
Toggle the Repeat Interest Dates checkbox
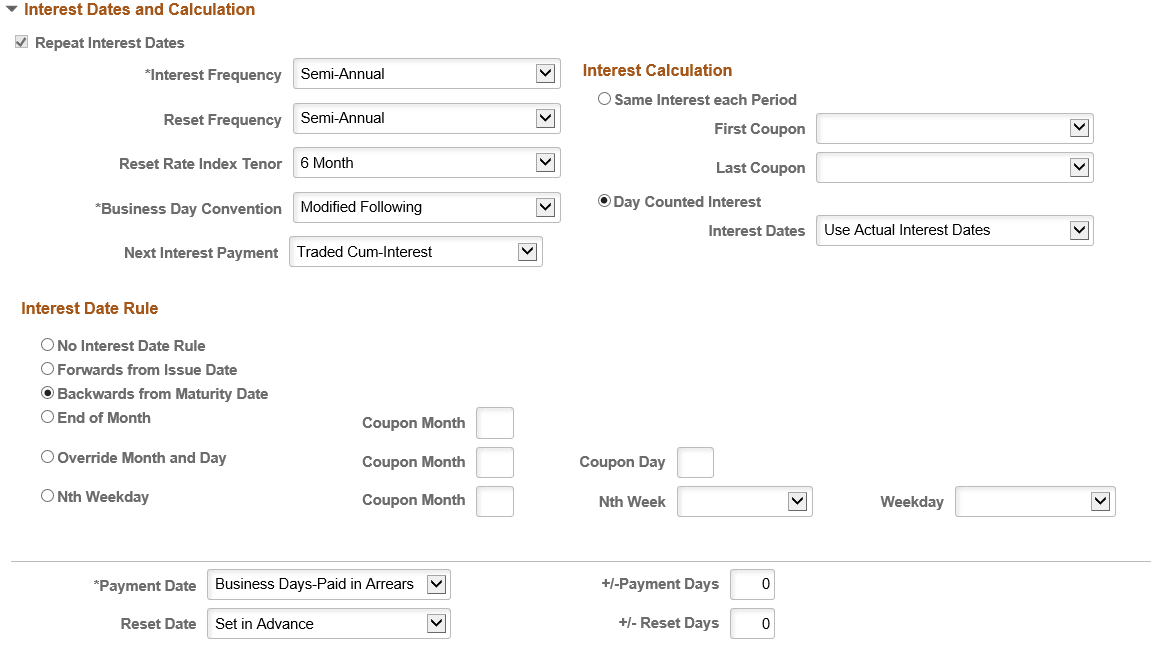click(21, 42)
